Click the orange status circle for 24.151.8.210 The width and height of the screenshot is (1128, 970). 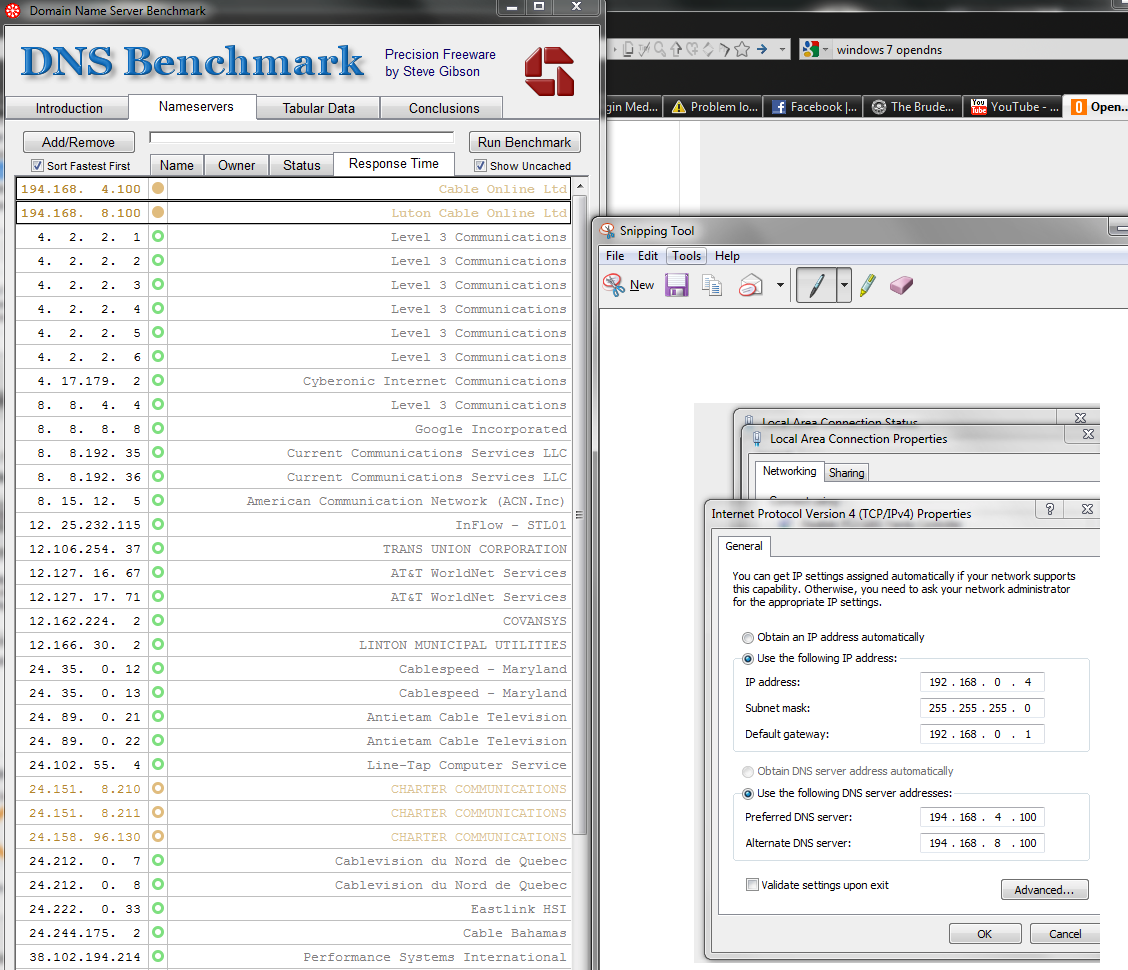point(158,788)
